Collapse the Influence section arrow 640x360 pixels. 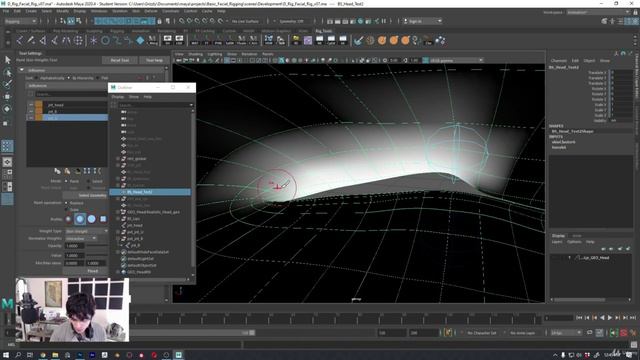[22, 70]
